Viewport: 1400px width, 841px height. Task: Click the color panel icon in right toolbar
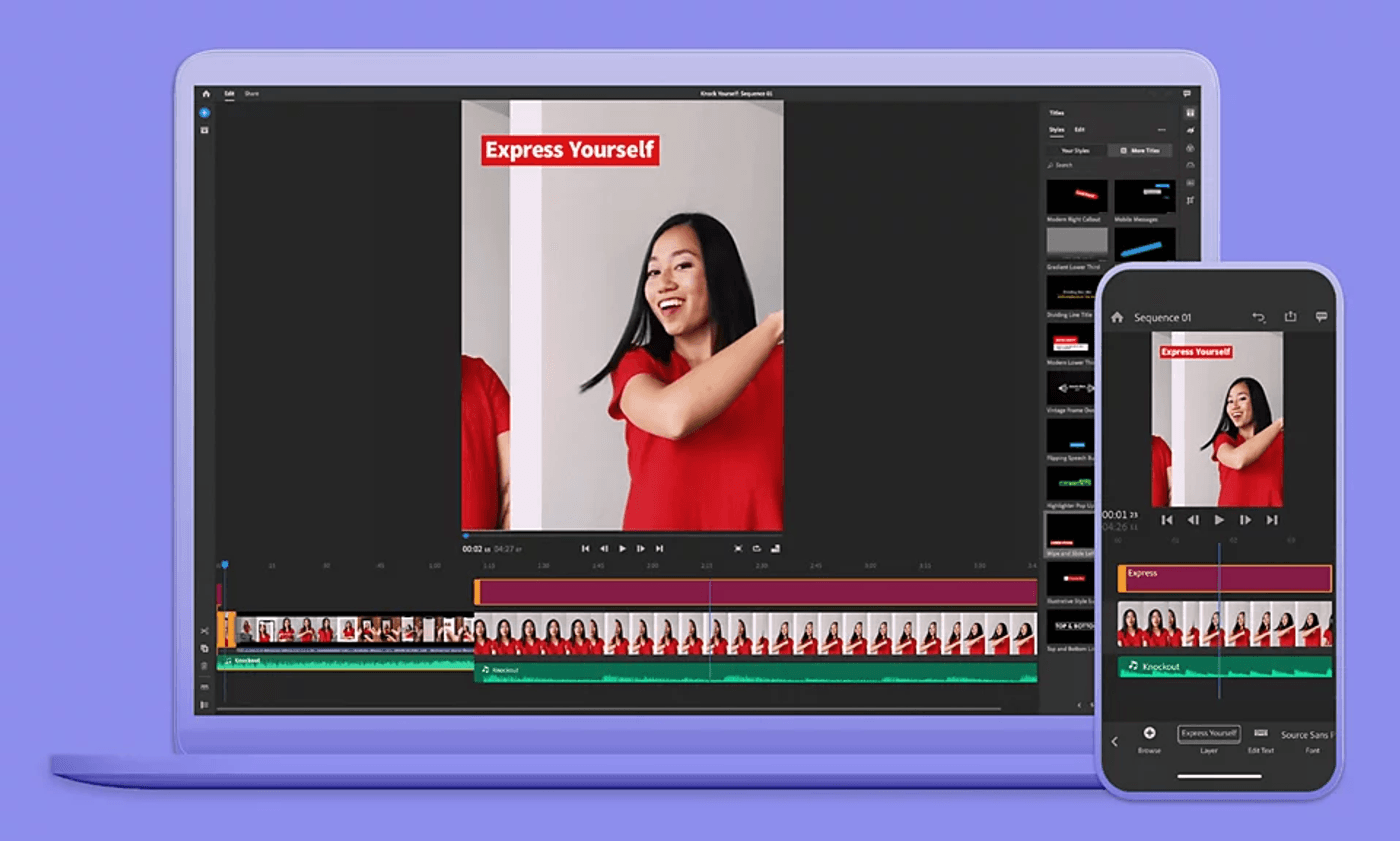point(1190,148)
